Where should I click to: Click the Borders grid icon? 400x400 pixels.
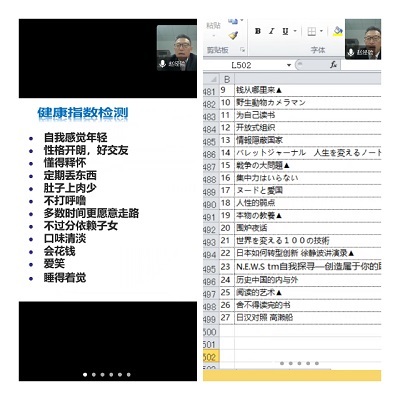[312, 32]
